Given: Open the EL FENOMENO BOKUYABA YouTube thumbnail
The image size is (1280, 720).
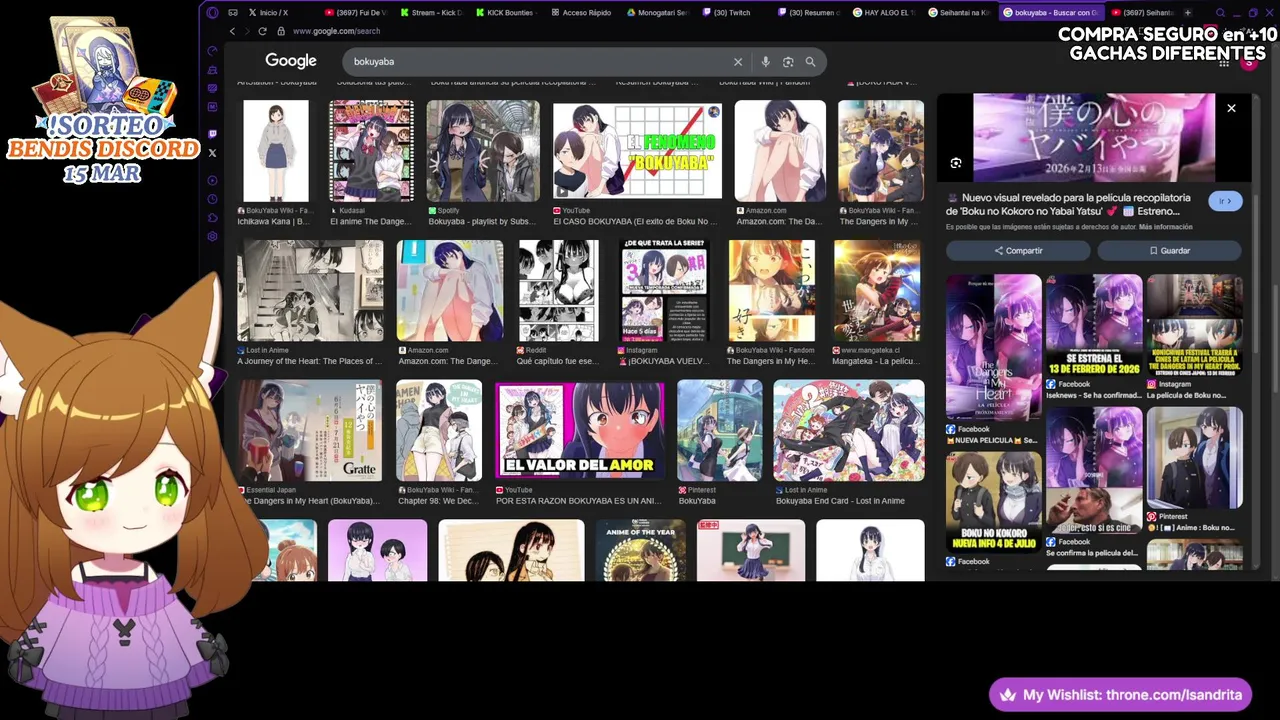Looking at the screenshot, I should point(637,151).
